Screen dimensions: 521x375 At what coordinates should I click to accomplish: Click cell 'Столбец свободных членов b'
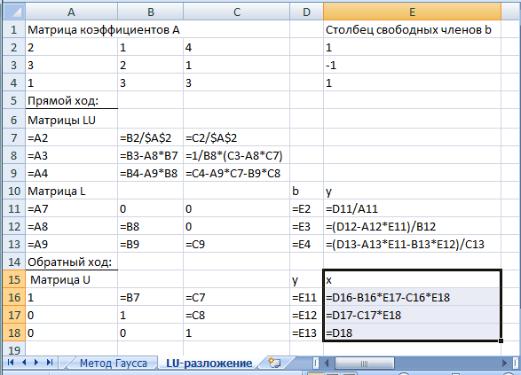click(x=412, y=30)
